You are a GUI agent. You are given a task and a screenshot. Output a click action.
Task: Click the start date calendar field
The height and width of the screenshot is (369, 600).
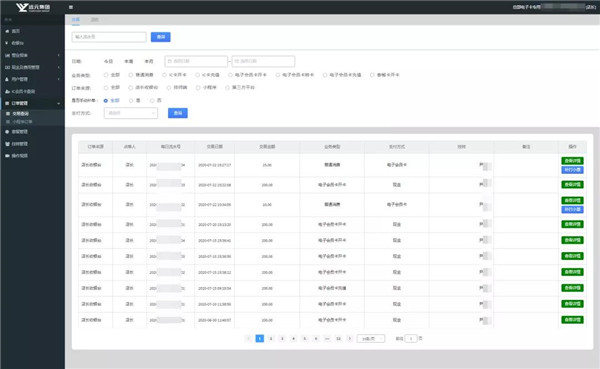coord(196,61)
